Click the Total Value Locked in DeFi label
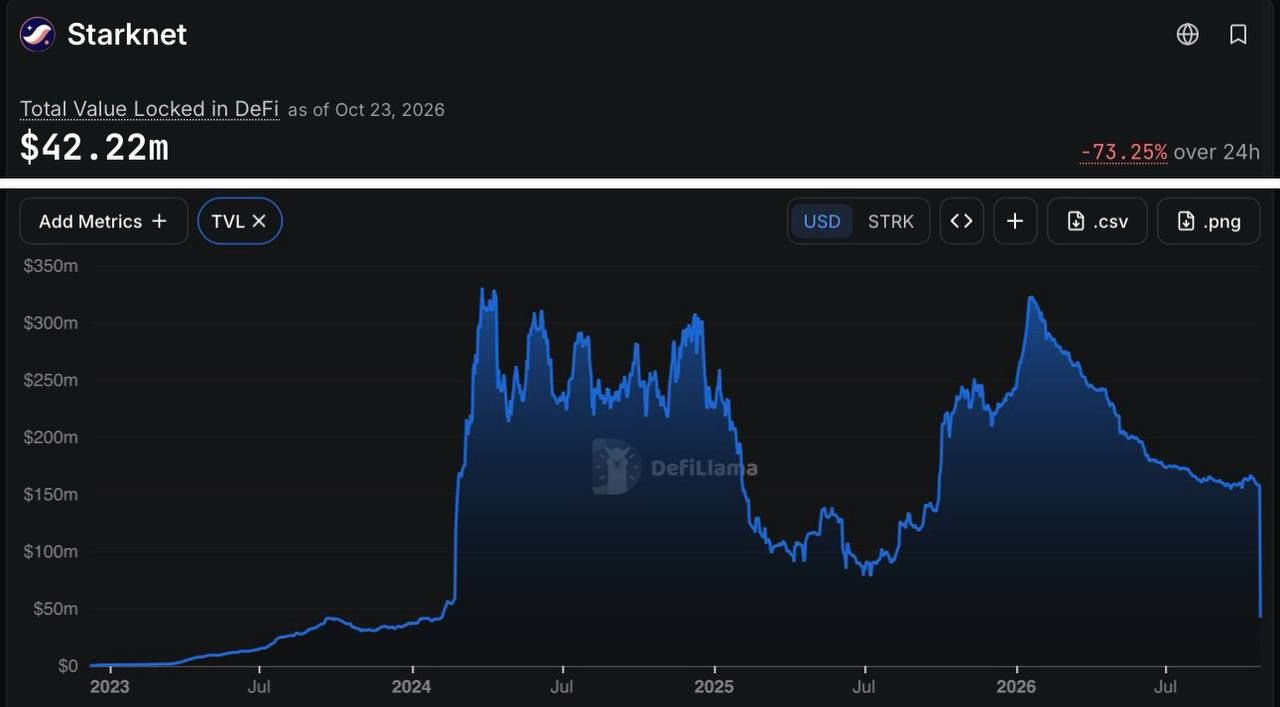1280x707 pixels. (149, 109)
